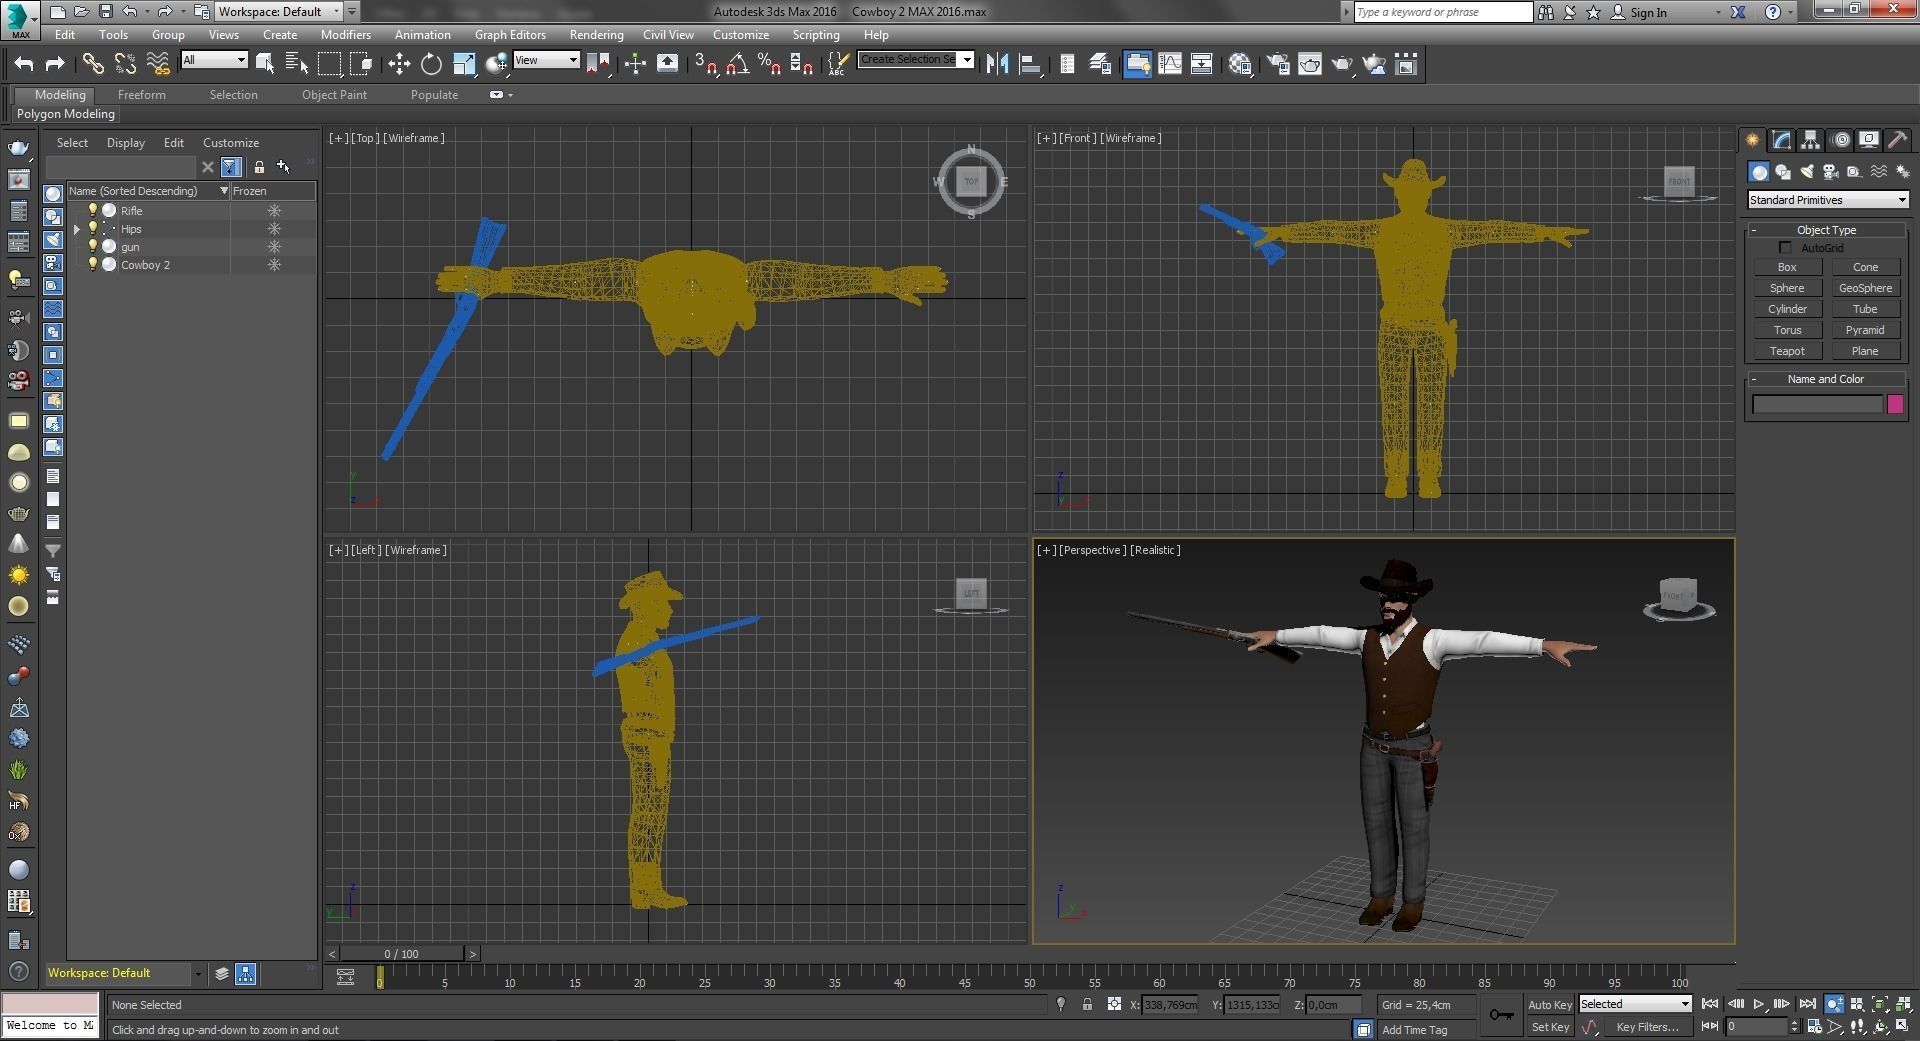Open the Modify command panel tab
The height and width of the screenshot is (1041, 1920).
tap(1781, 140)
